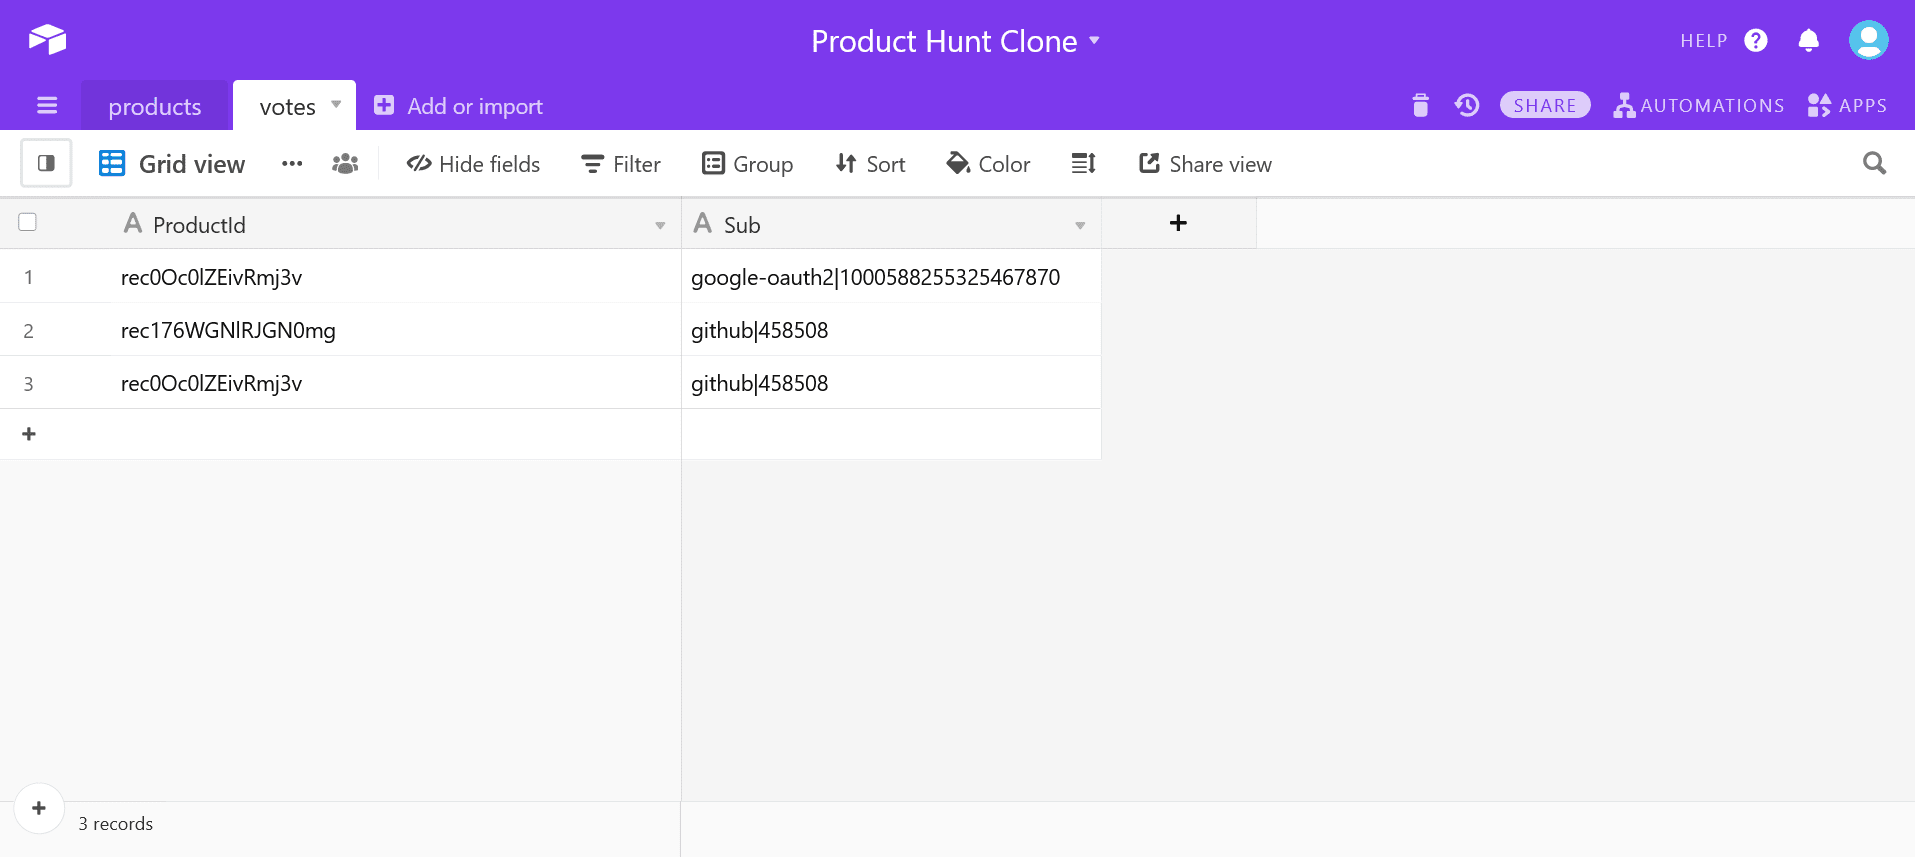Open the hamburger tables menu
The image size is (1920, 860).
click(x=47, y=105)
